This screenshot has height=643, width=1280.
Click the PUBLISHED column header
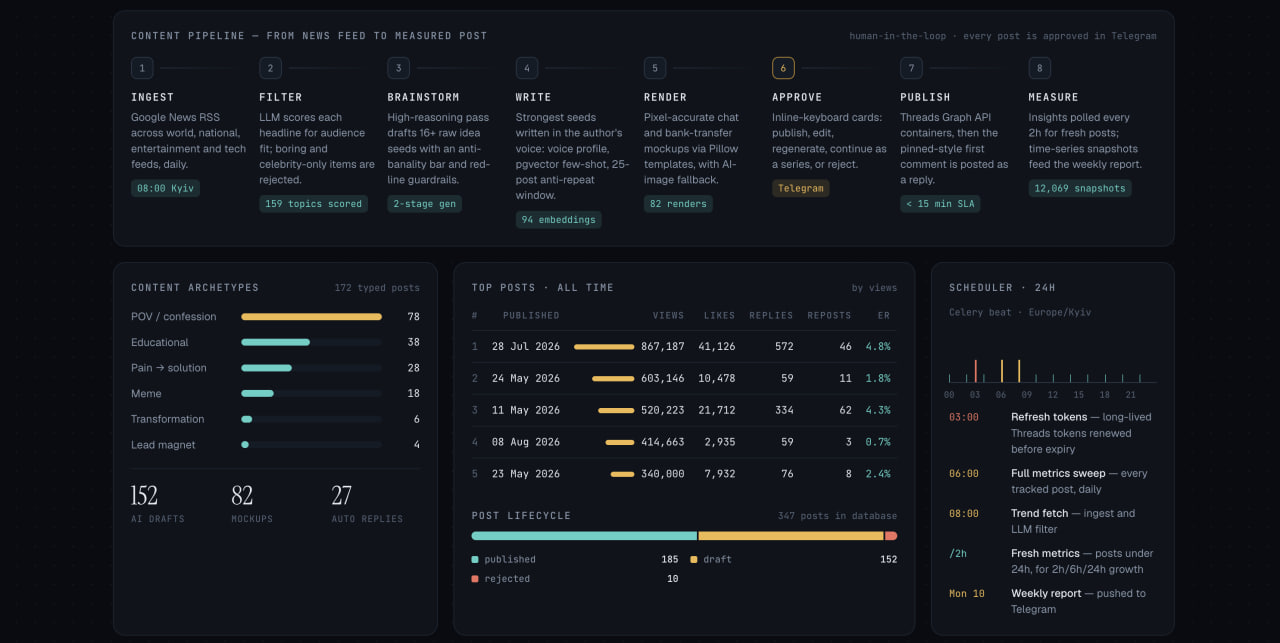coord(531,316)
